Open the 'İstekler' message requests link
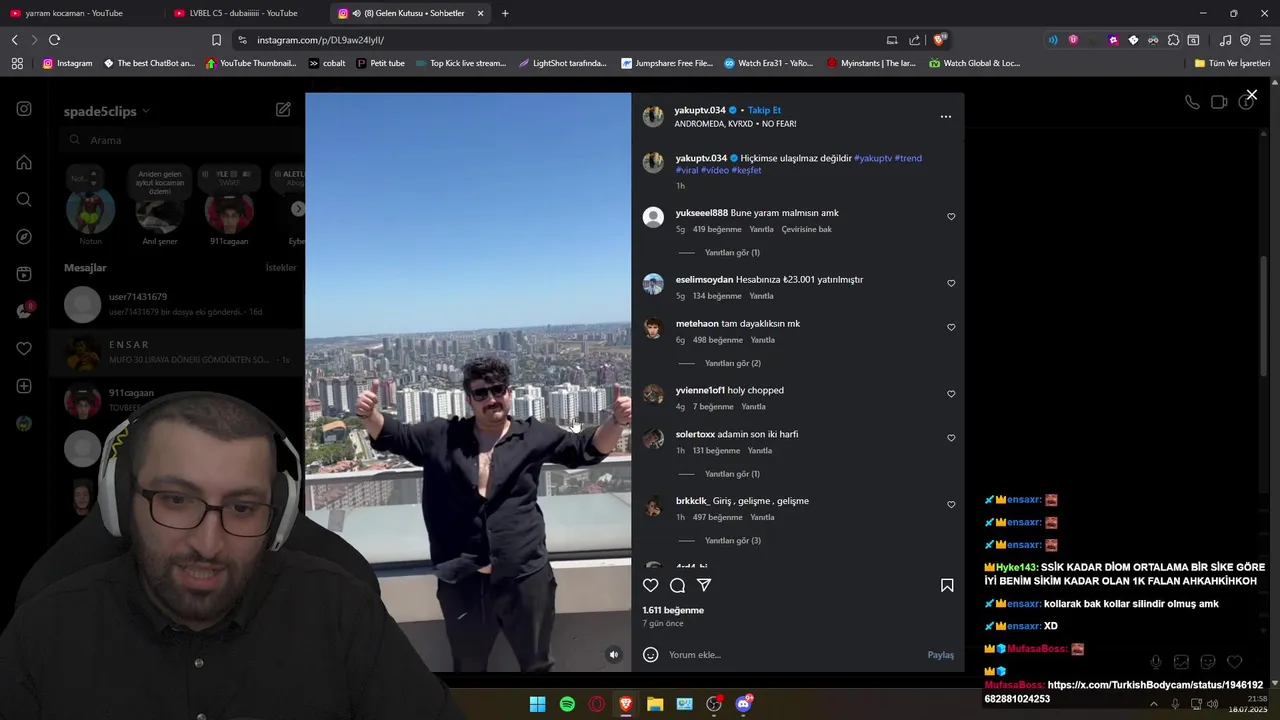This screenshot has width=1280, height=720. click(281, 268)
